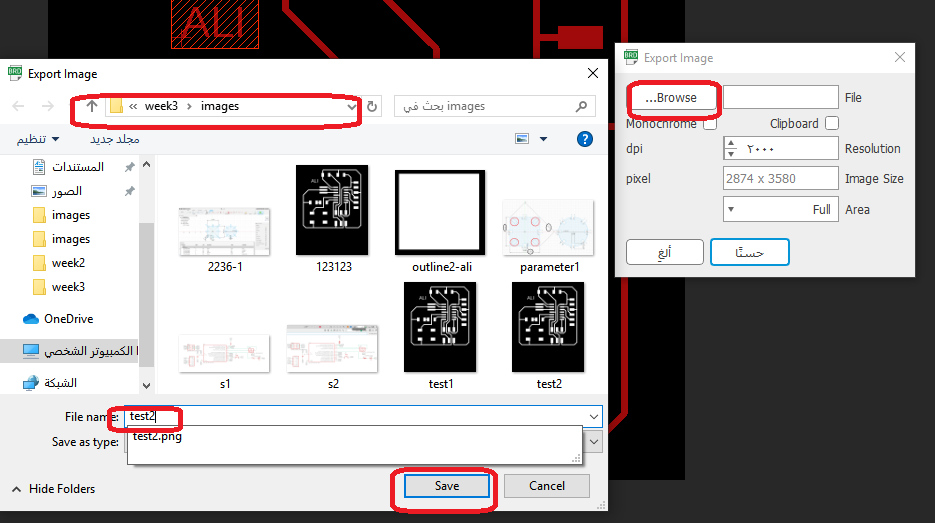The image size is (935, 523).
Task: Open the week3 folder in sidebar
Action: click(68, 287)
